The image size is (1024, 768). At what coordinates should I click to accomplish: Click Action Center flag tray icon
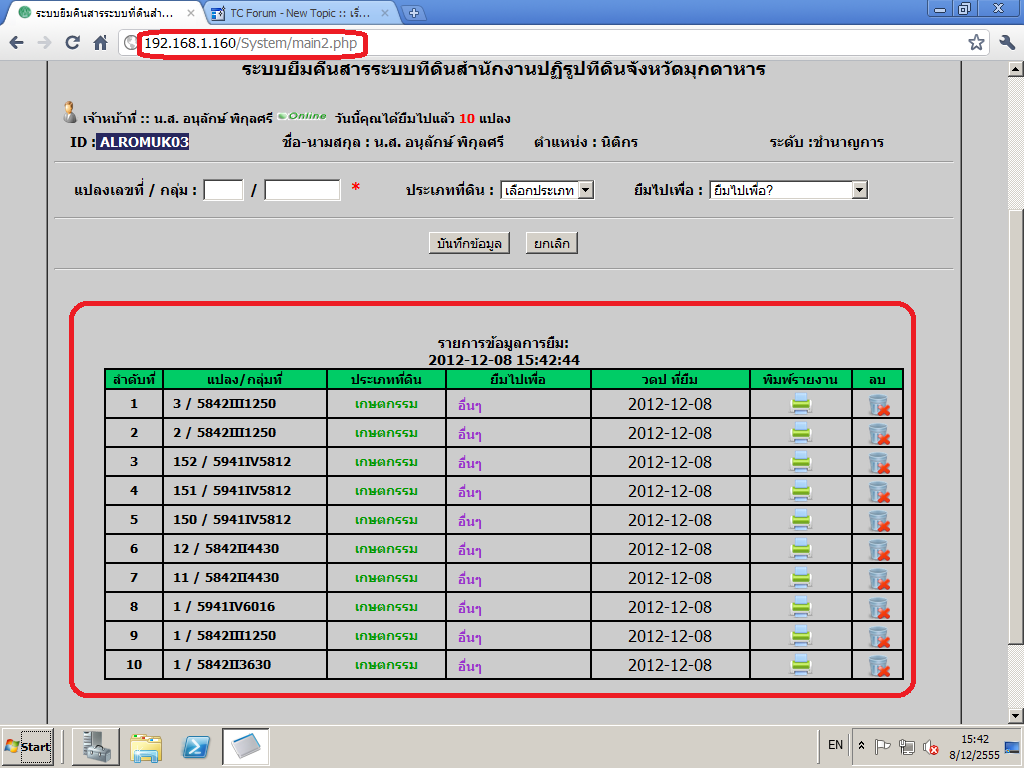pyautogui.click(x=882, y=746)
